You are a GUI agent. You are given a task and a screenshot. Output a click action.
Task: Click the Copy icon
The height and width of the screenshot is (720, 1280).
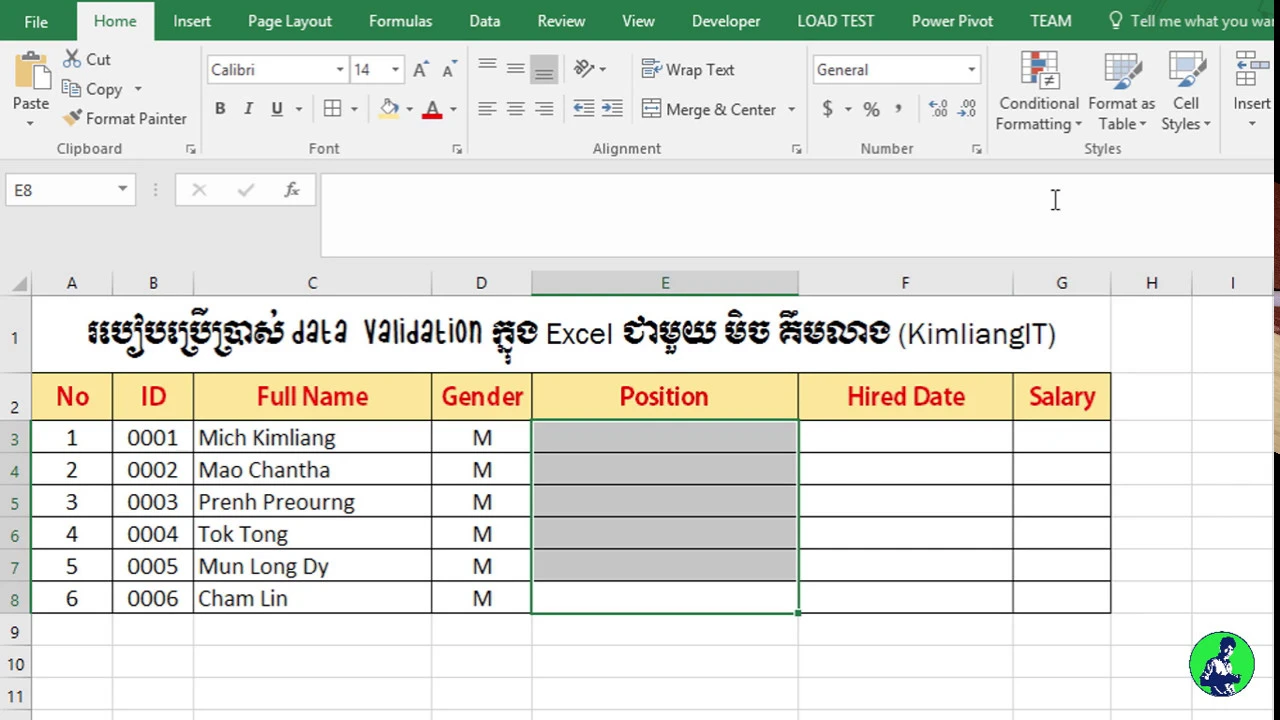(71, 89)
